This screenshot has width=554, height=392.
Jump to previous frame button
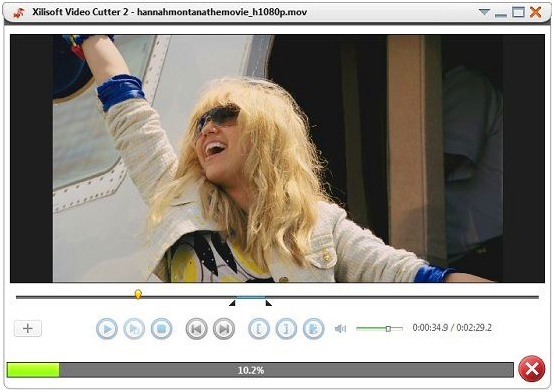click(x=196, y=329)
